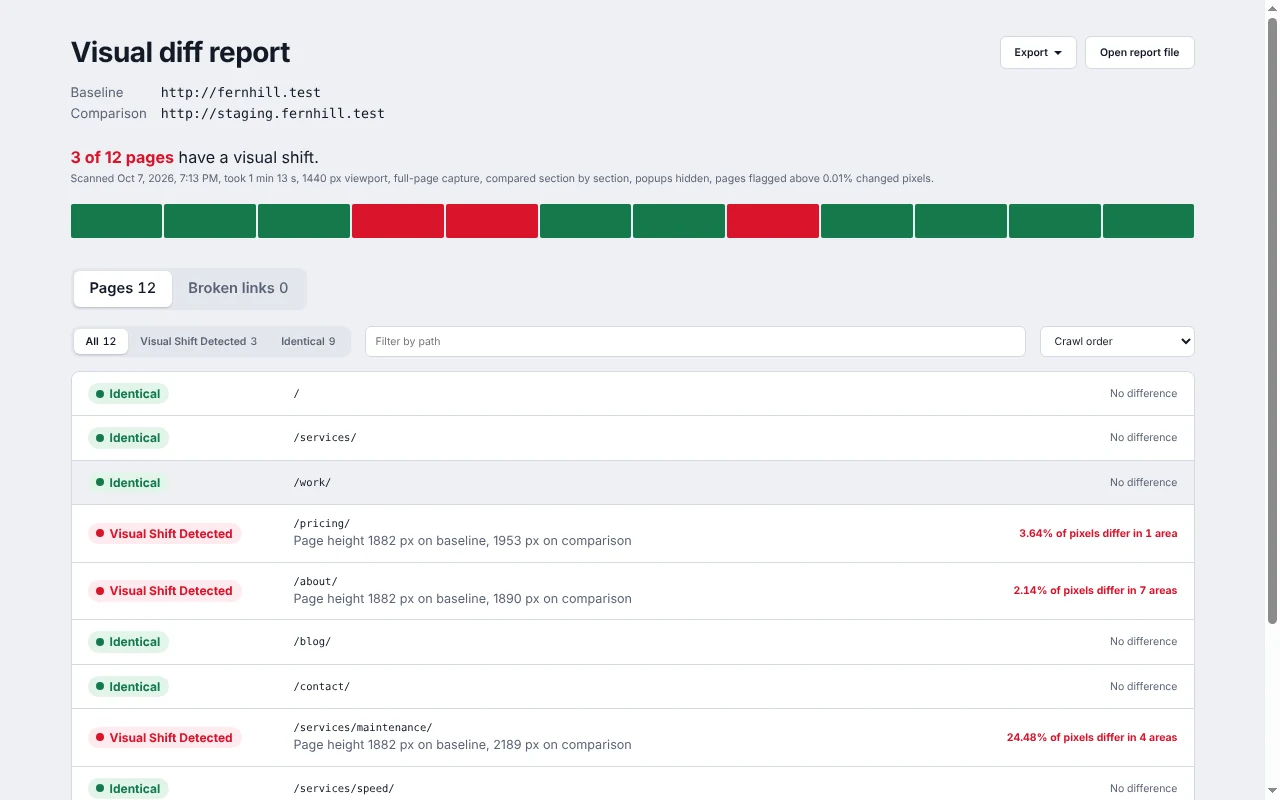Image resolution: width=1280 pixels, height=800 pixels.
Task: Select the /contact/ path text
Action: pos(322,687)
